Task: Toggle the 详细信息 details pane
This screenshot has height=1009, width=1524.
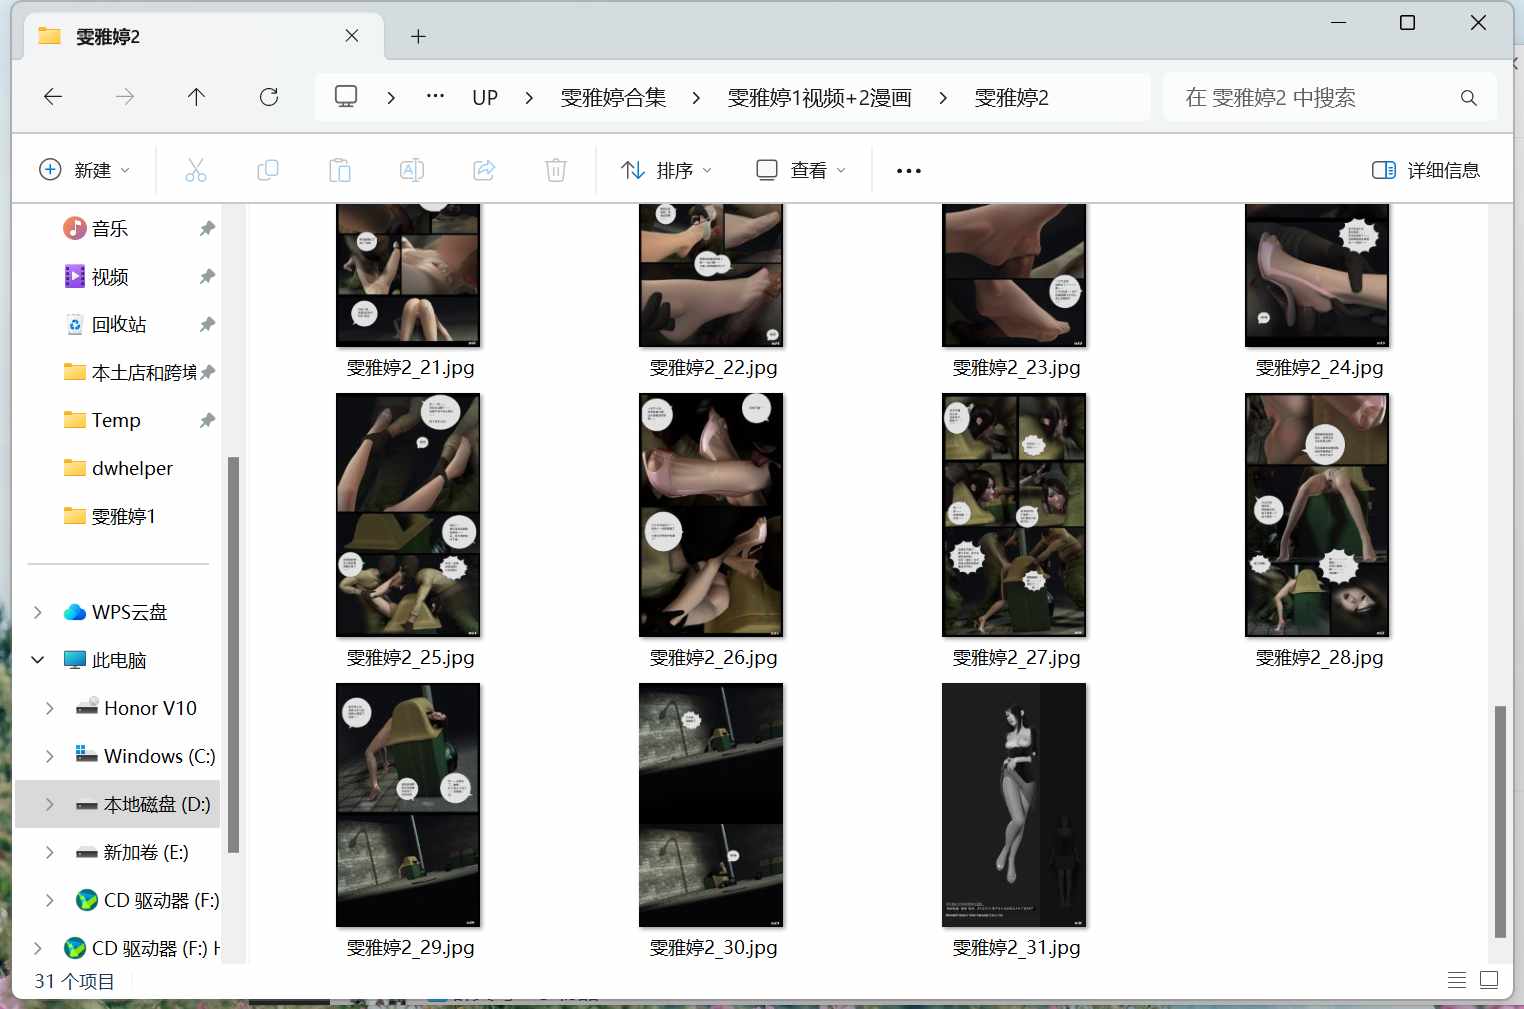Action: (1426, 171)
